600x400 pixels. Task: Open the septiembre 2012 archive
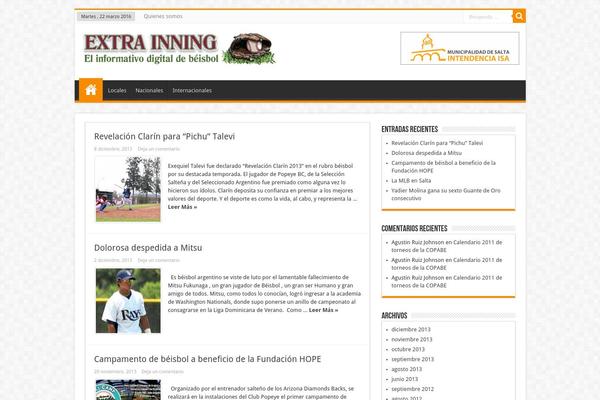click(x=412, y=389)
